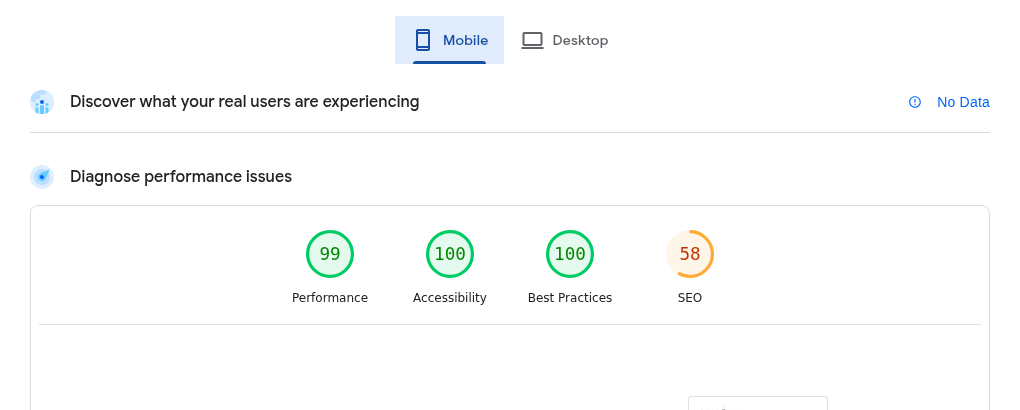
Task: Click the Best Practices label
Action: click(x=570, y=297)
